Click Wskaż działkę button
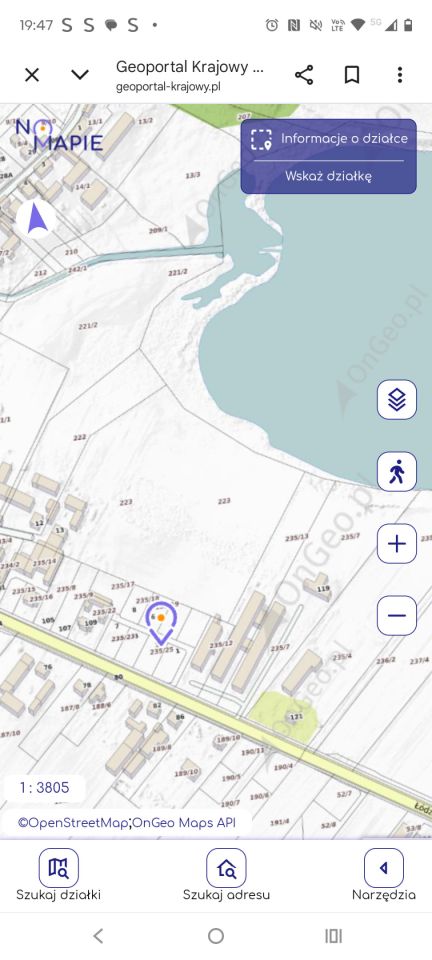The width and height of the screenshot is (432, 960). pos(329,176)
